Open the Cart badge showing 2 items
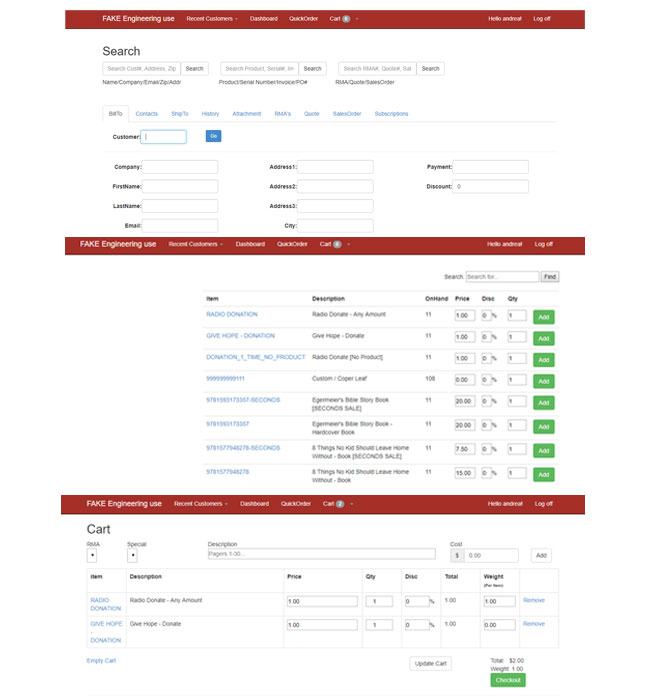The height and width of the screenshot is (700, 650). coord(333,504)
